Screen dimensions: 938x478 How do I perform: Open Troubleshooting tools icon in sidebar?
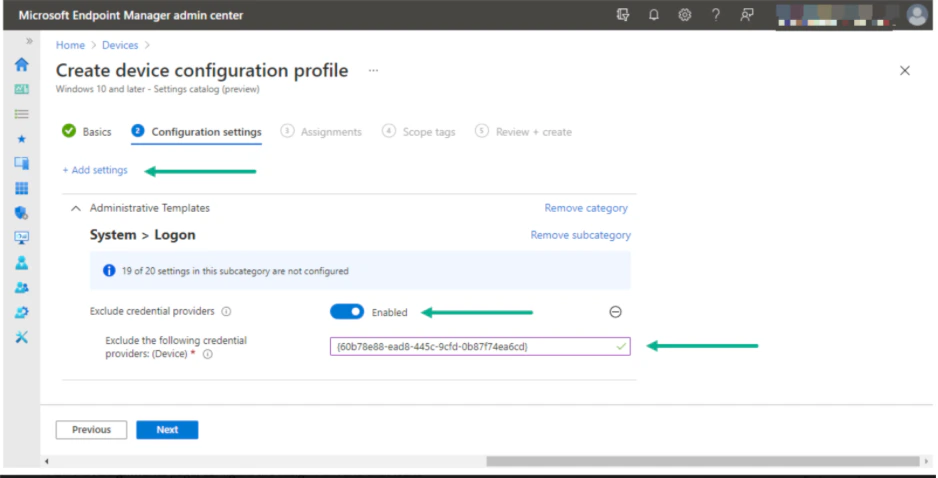click(x=22, y=337)
